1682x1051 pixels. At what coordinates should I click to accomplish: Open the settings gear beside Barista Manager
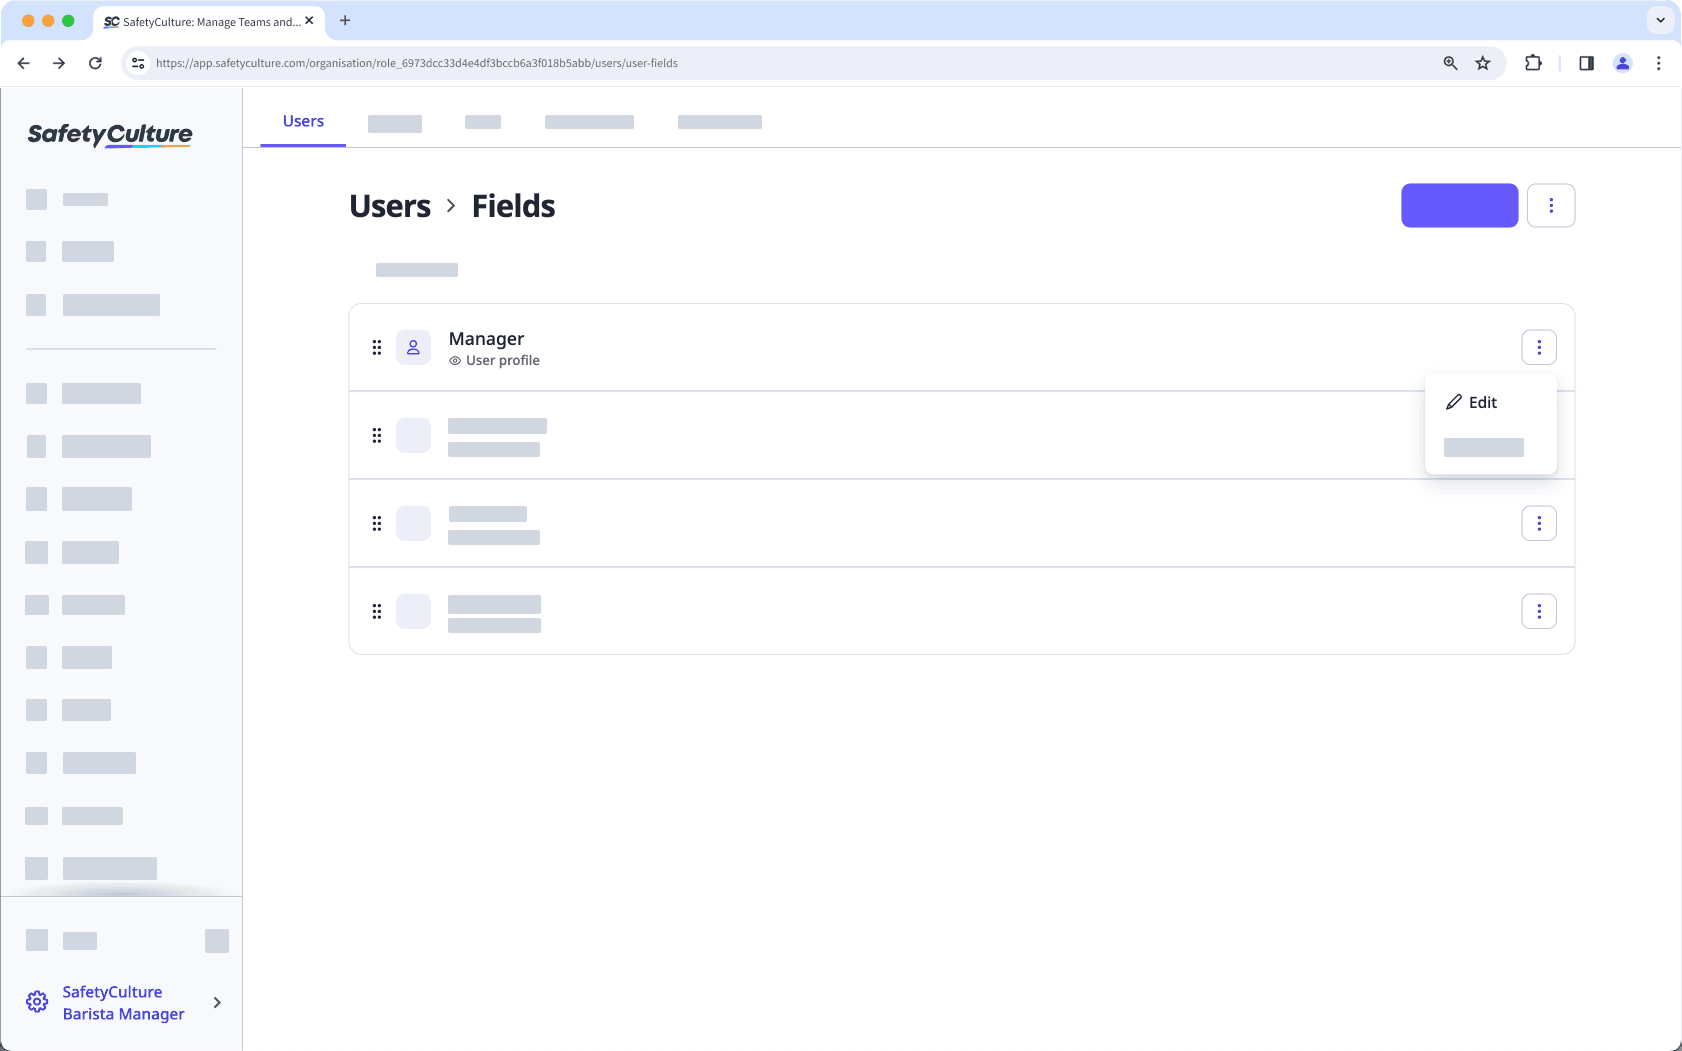37,1001
